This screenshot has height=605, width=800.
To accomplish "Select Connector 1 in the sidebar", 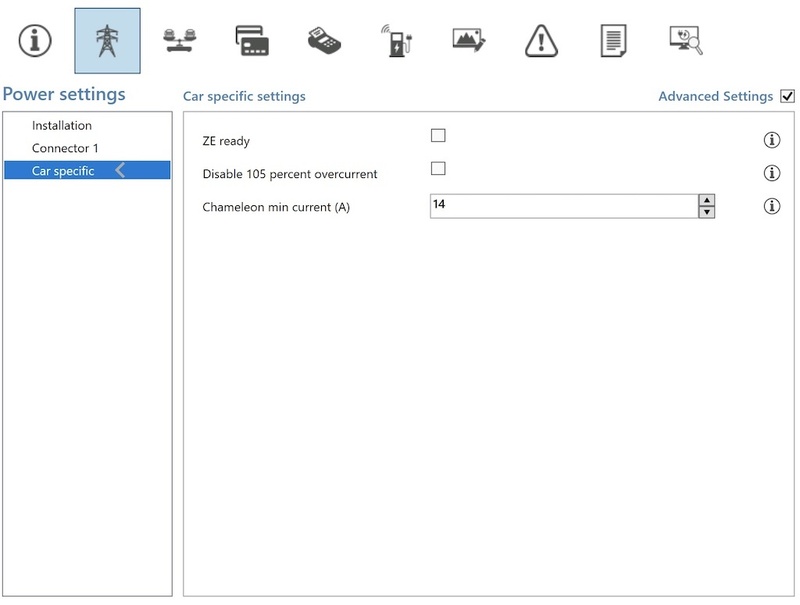I will (65, 148).
